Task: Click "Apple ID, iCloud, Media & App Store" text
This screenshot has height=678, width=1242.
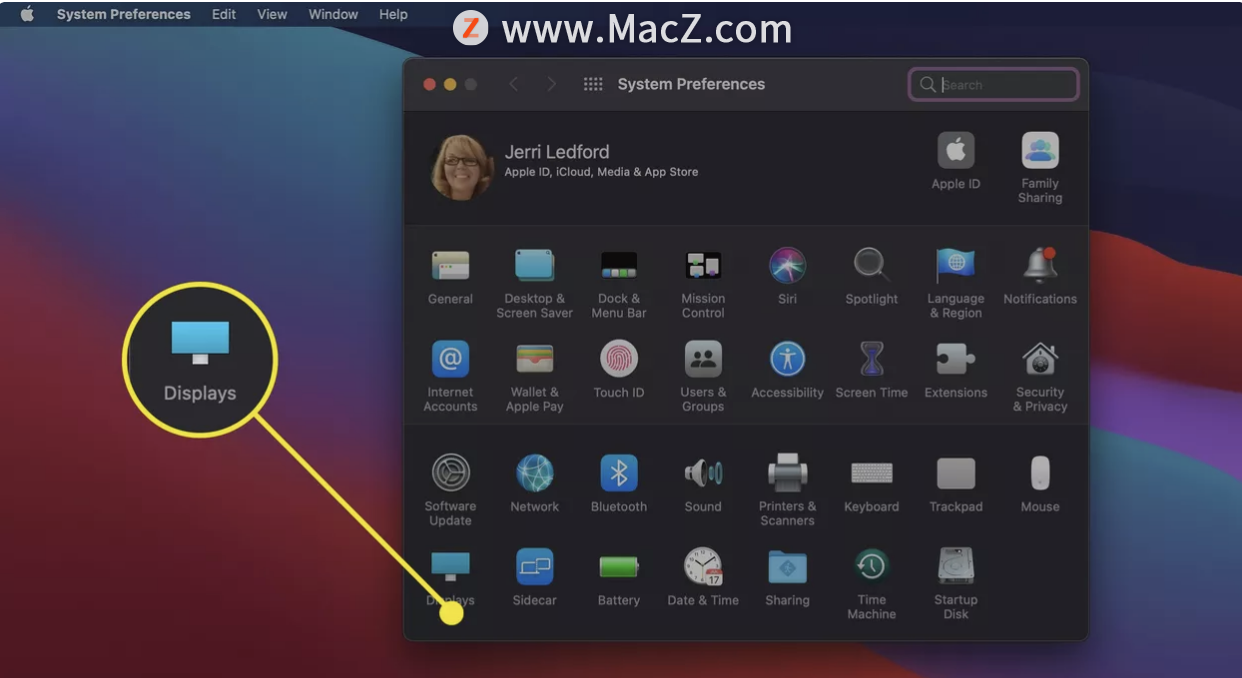Action: [601, 172]
